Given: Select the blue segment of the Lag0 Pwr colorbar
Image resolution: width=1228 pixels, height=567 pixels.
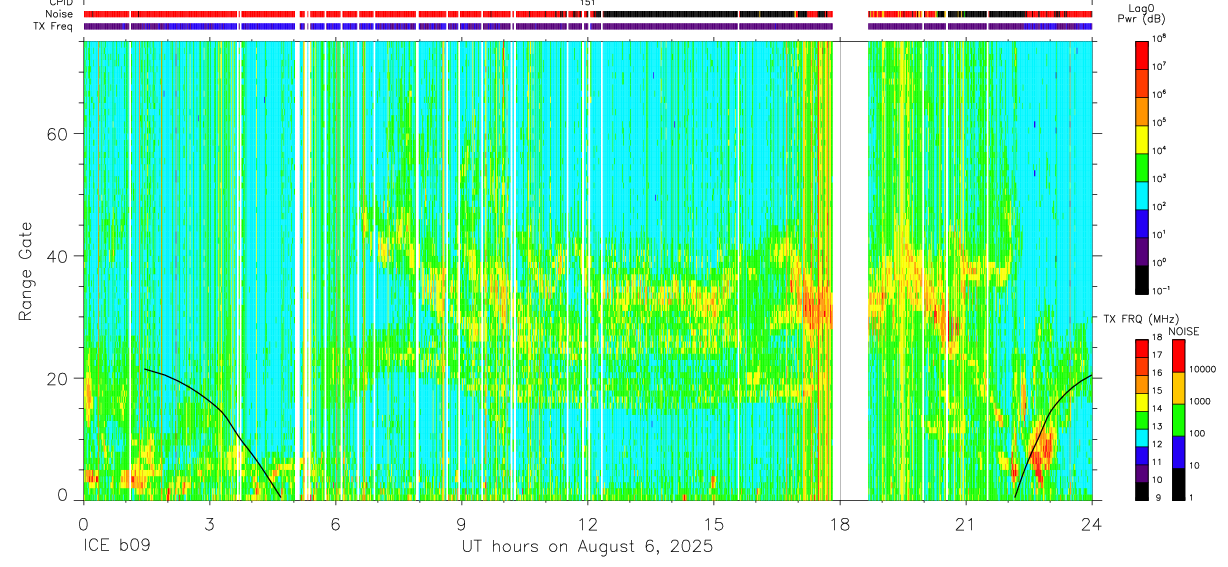Looking at the screenshot, I should tap(1143, 222).
